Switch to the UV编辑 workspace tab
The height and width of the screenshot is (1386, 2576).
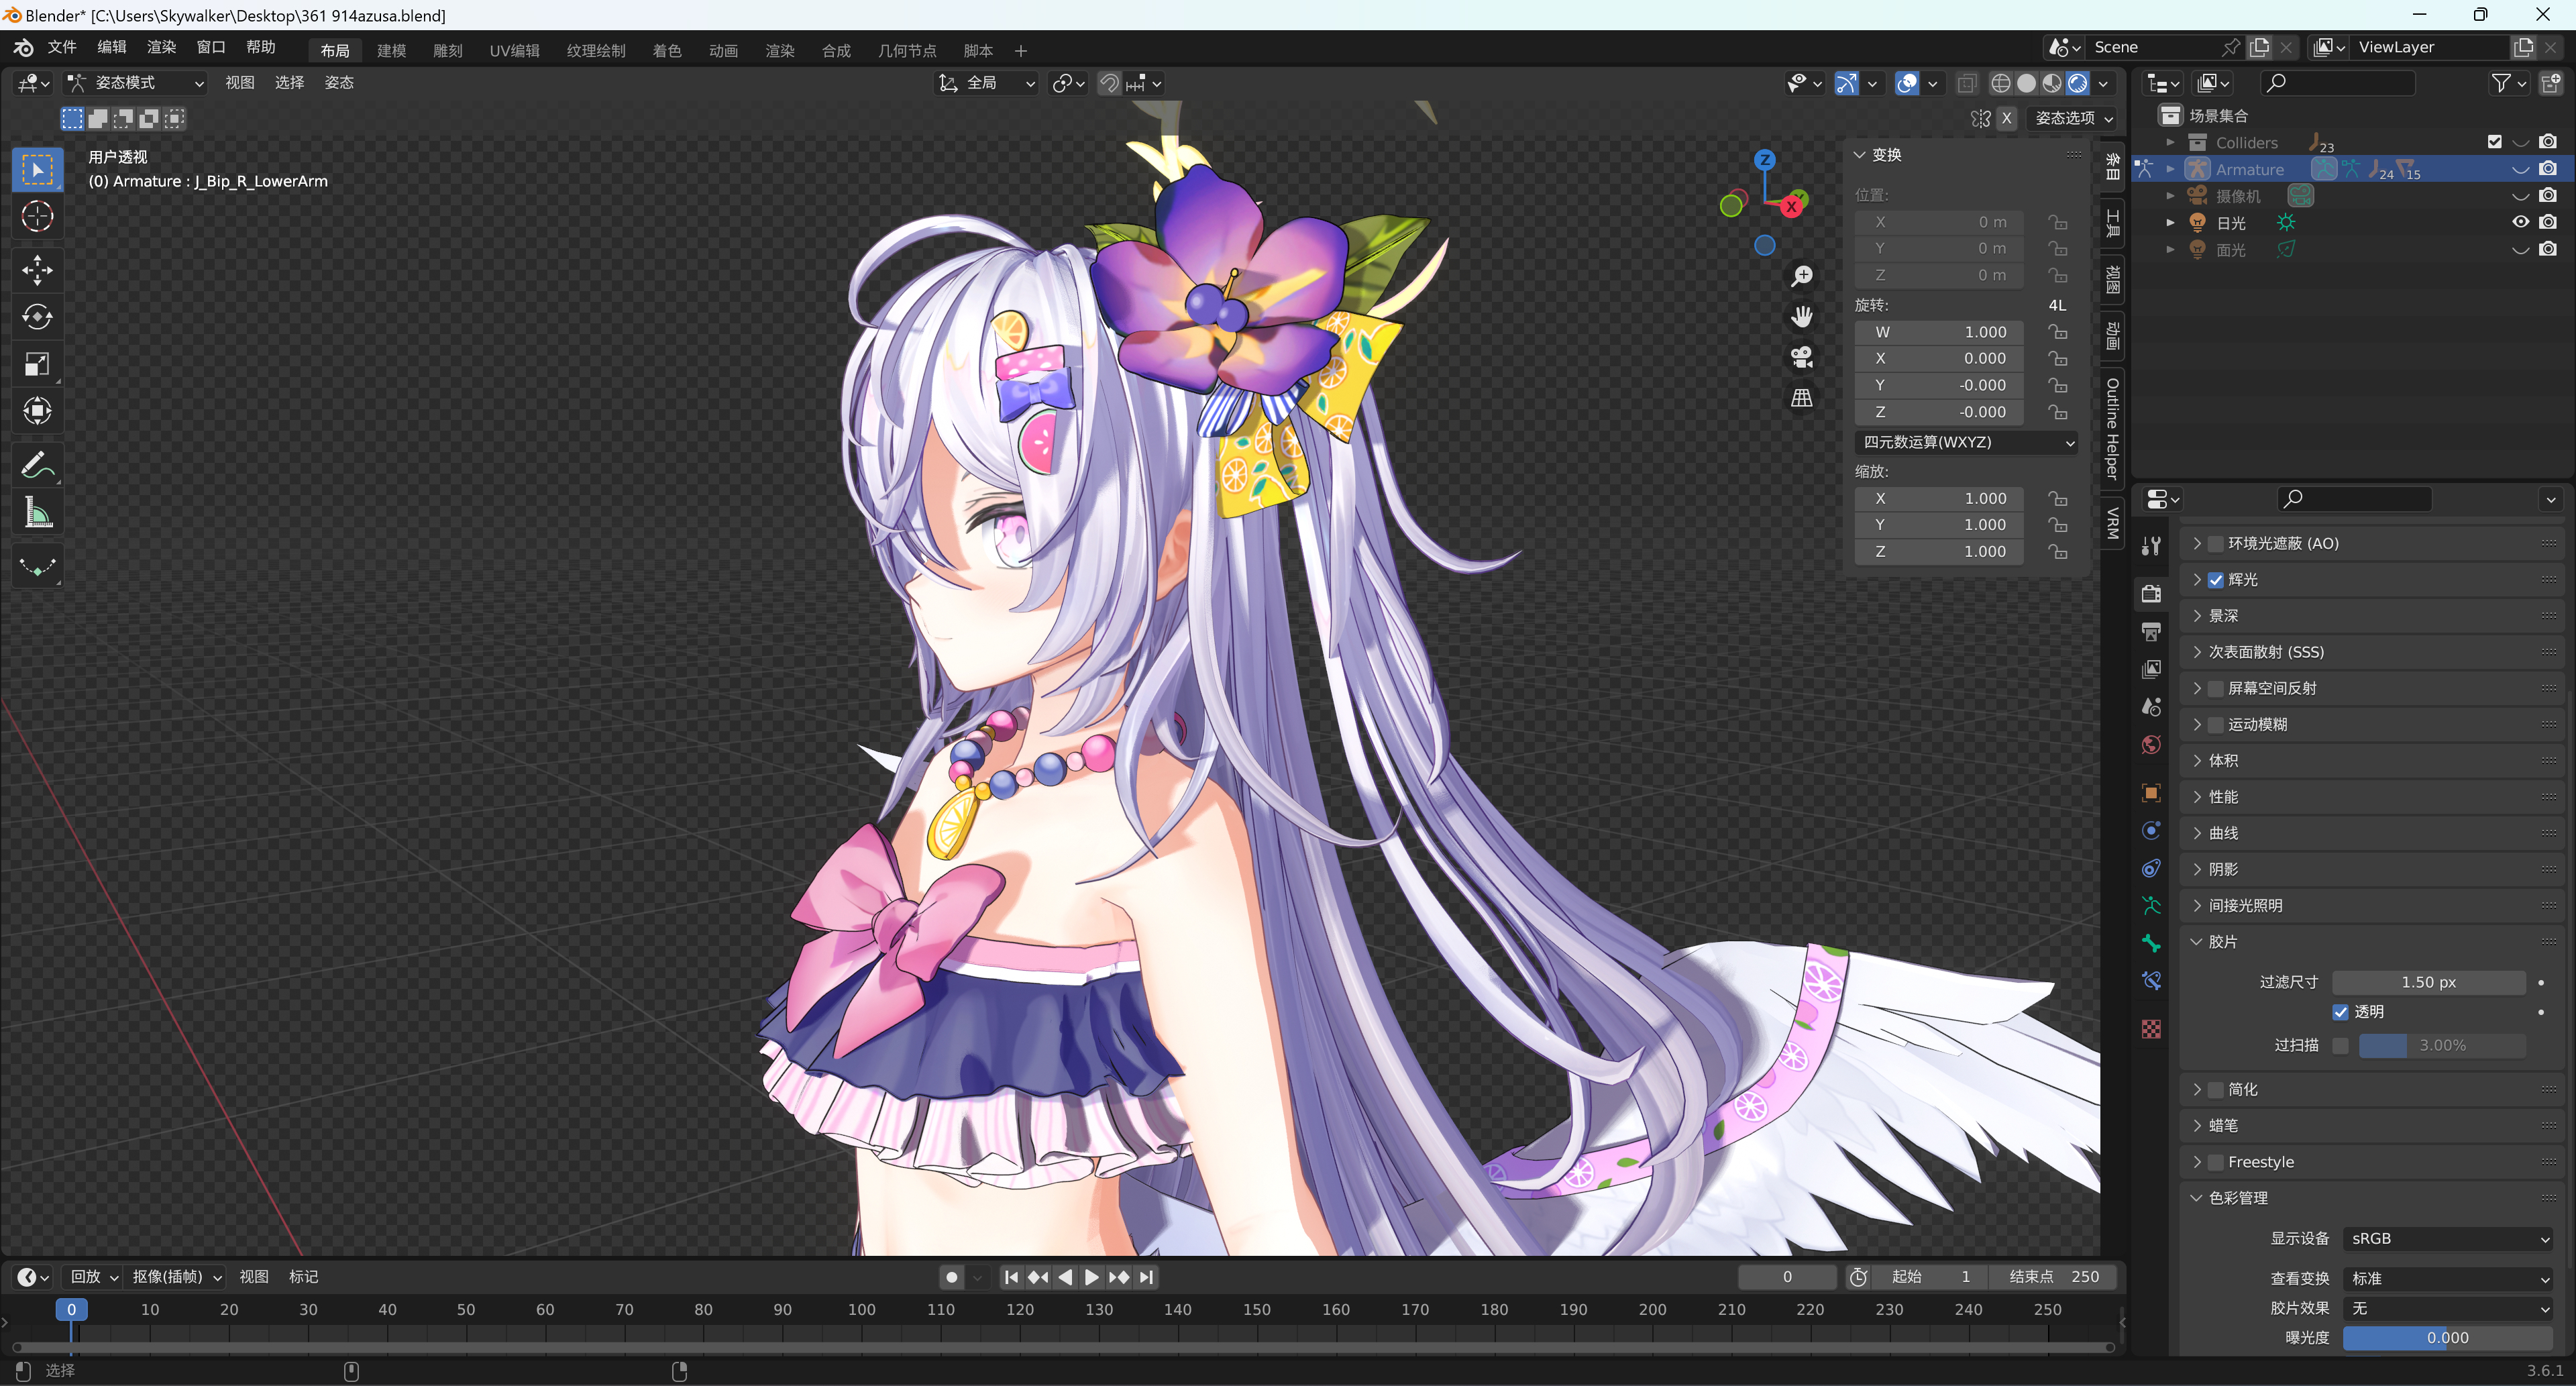pyautogui.click(x=514, y=50)
